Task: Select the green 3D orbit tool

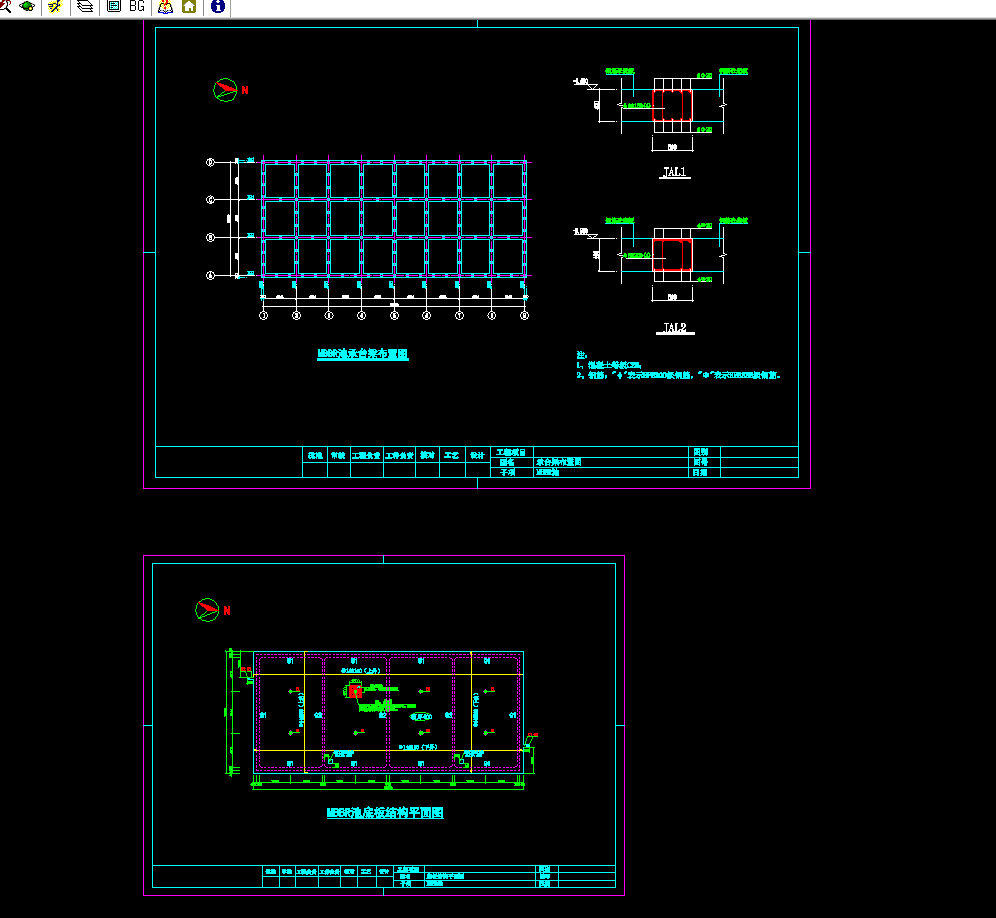Action: [x=27, y=6]
